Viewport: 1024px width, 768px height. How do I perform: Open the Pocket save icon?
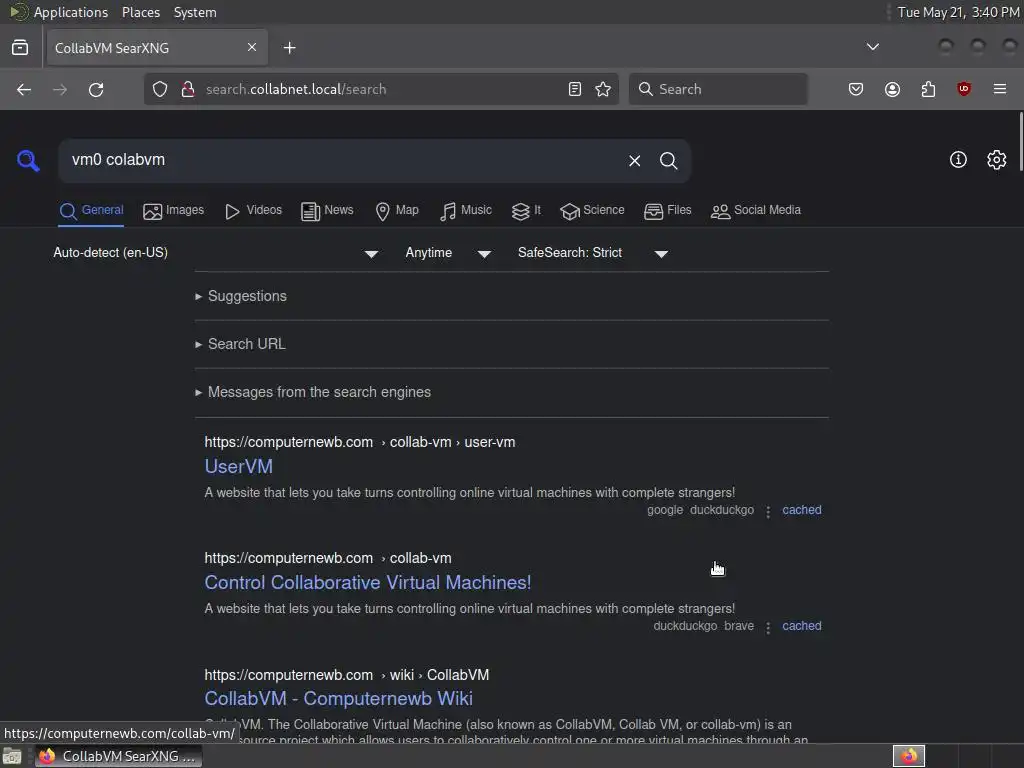click(x=856, y=89)
